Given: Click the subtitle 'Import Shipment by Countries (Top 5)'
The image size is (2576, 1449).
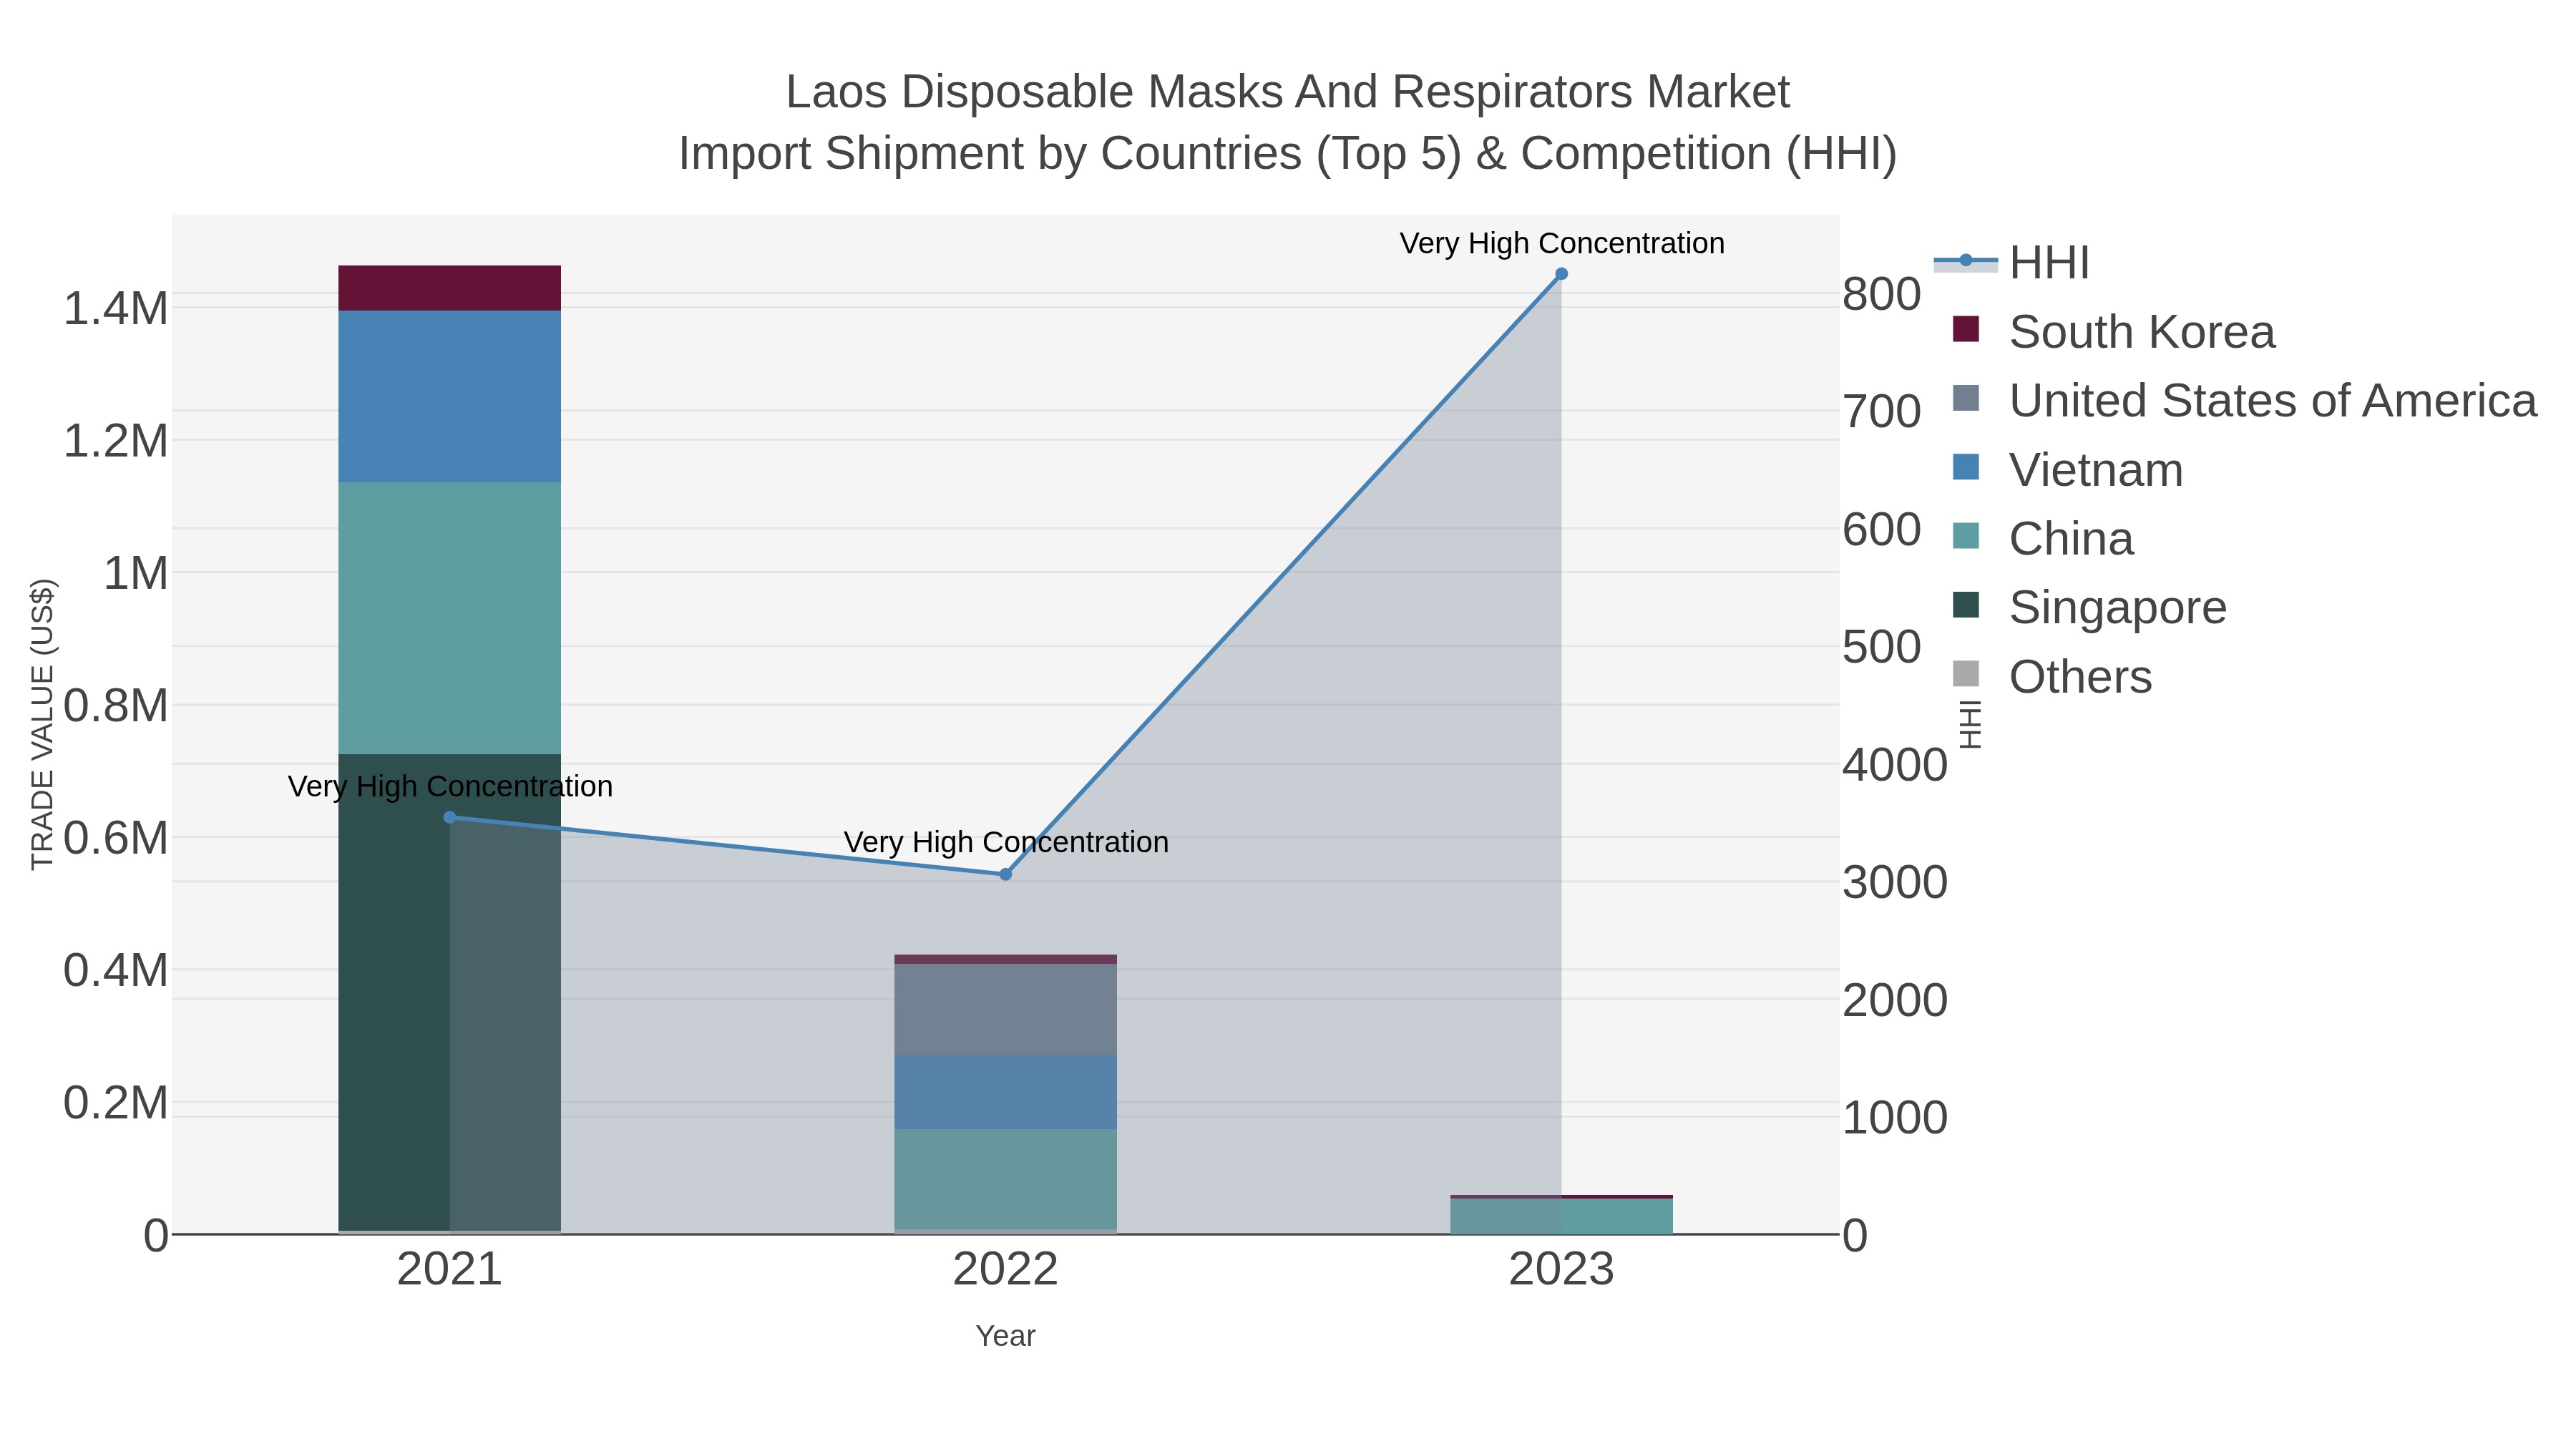Looking at the screenshot, I should pyautogui.click(x=1070, y=154).
